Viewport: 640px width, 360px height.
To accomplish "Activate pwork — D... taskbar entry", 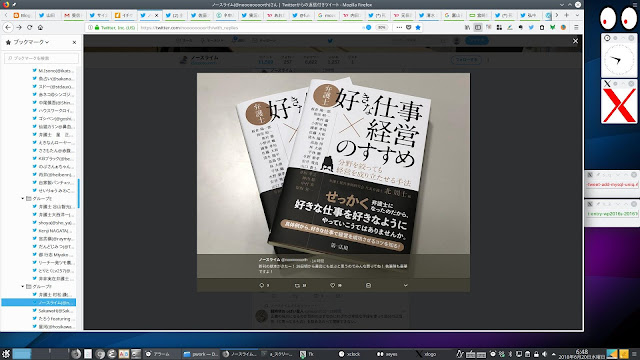I will pyautogui.click(x=200, y=354).
